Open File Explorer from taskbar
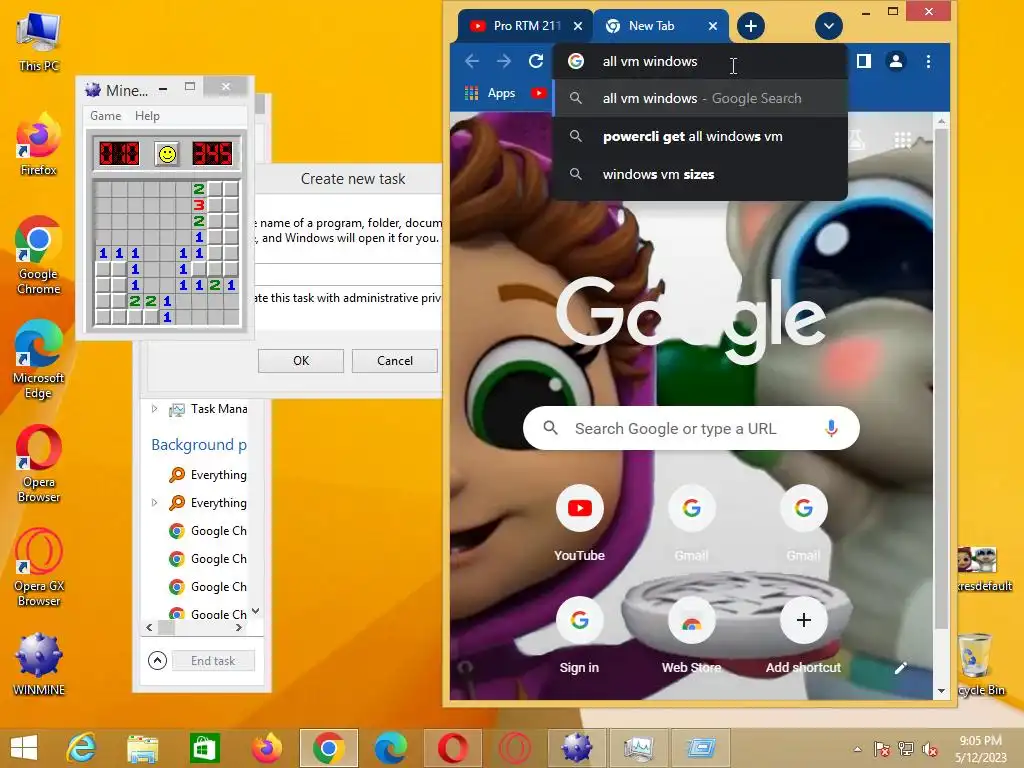 coord(143,748)
